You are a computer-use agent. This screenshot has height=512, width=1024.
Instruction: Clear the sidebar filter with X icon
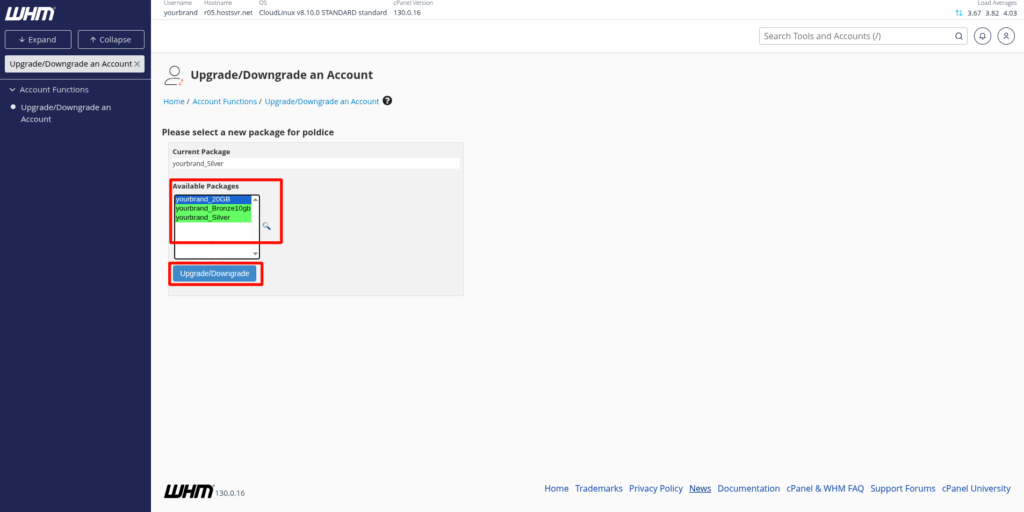click(138, 63)
